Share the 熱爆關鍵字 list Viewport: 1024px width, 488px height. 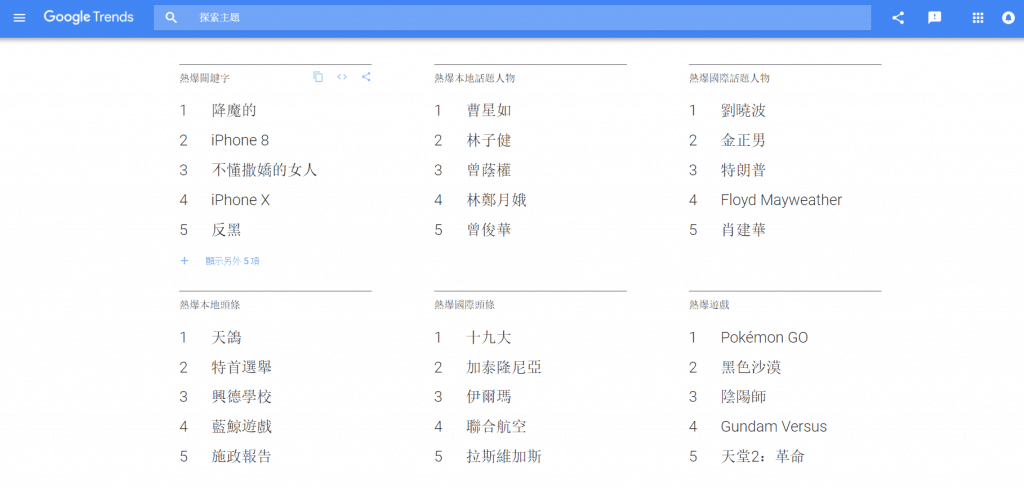[x=366, y=77]
